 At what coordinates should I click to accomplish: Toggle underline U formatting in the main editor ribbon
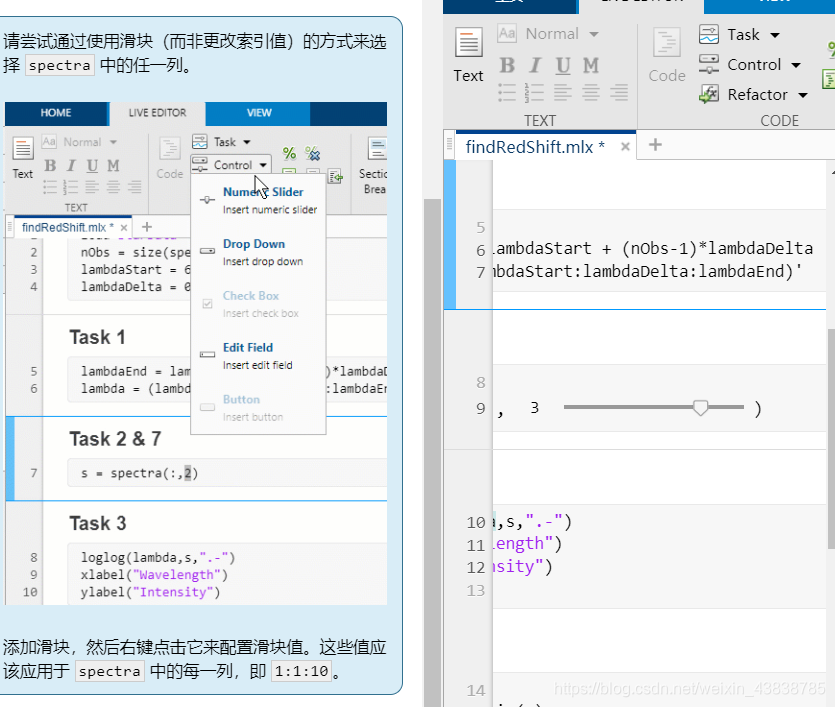point(563,65)
